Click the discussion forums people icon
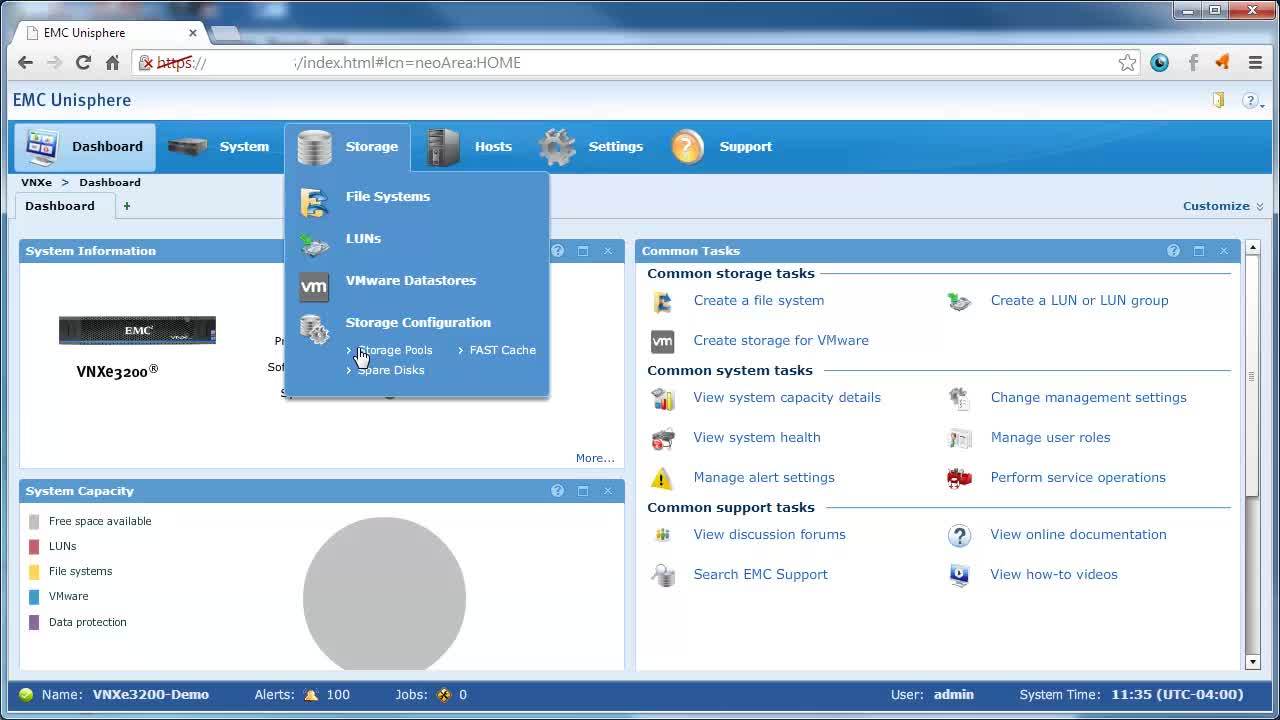The height and width of the screenshot is (720, 1280). click(662, 535)
